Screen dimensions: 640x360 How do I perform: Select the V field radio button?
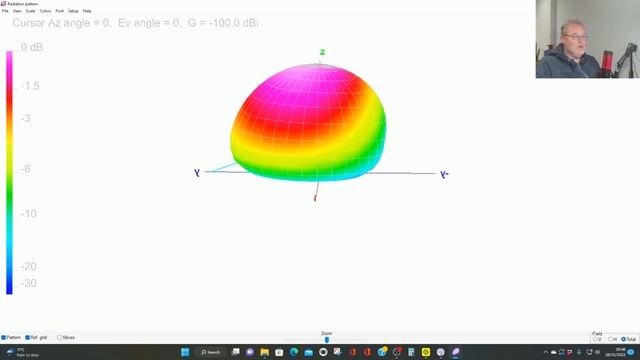(595, 339)
